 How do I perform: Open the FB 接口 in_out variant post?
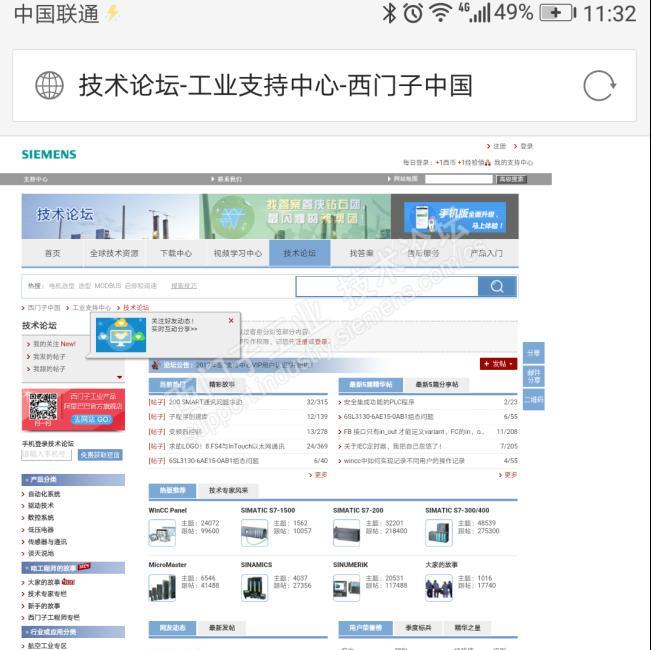click(x=414, y=432)
